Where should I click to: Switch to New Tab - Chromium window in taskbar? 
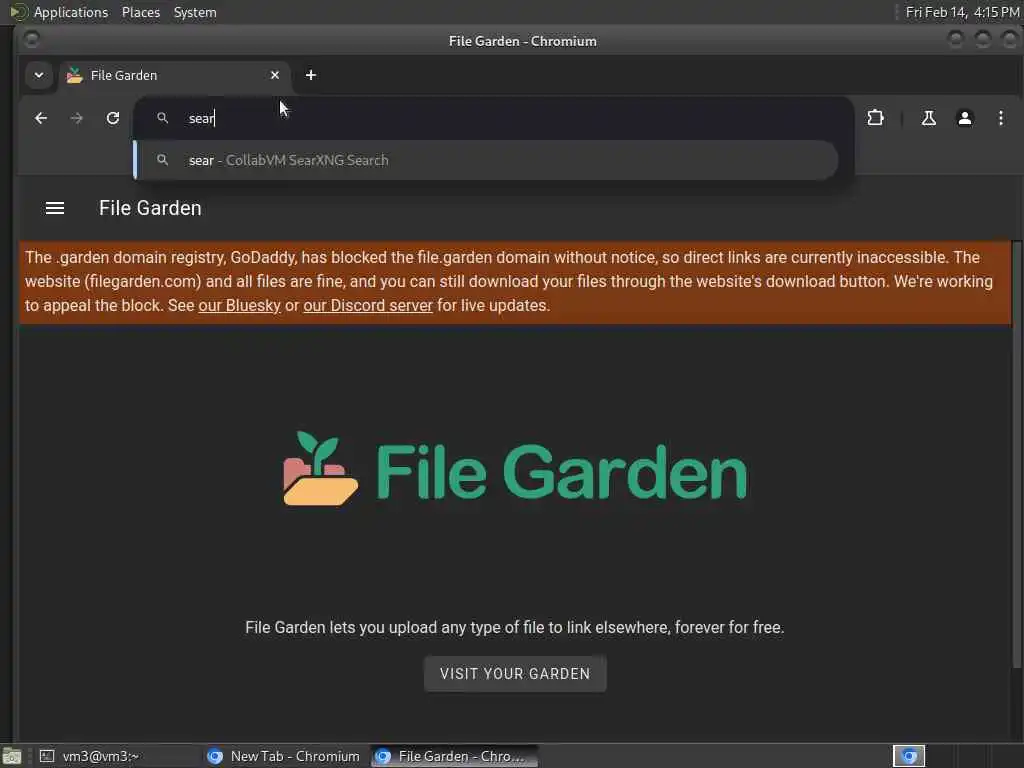[285, 756]
